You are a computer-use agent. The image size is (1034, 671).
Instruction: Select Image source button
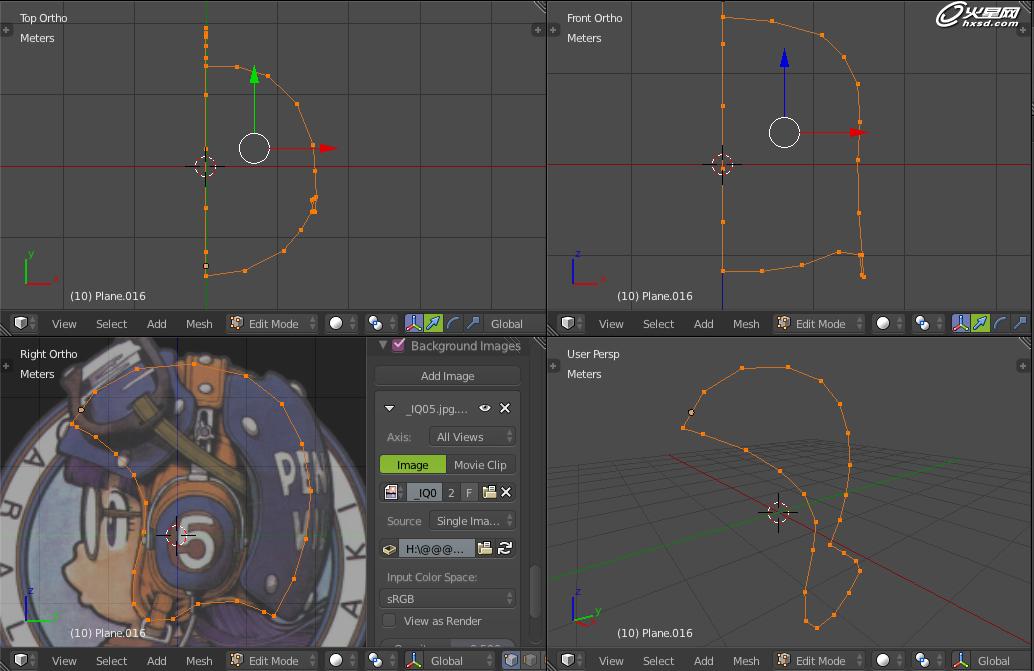pos(413,465)
